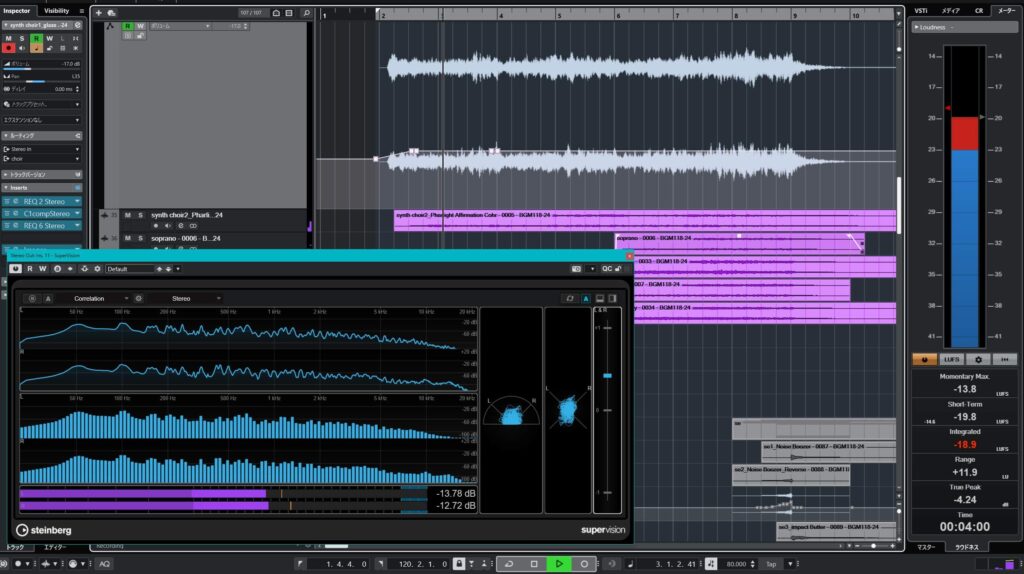Screen dimensions: 1024x574
Task: Toggle the transport cycle loop button
Action: 509,564
